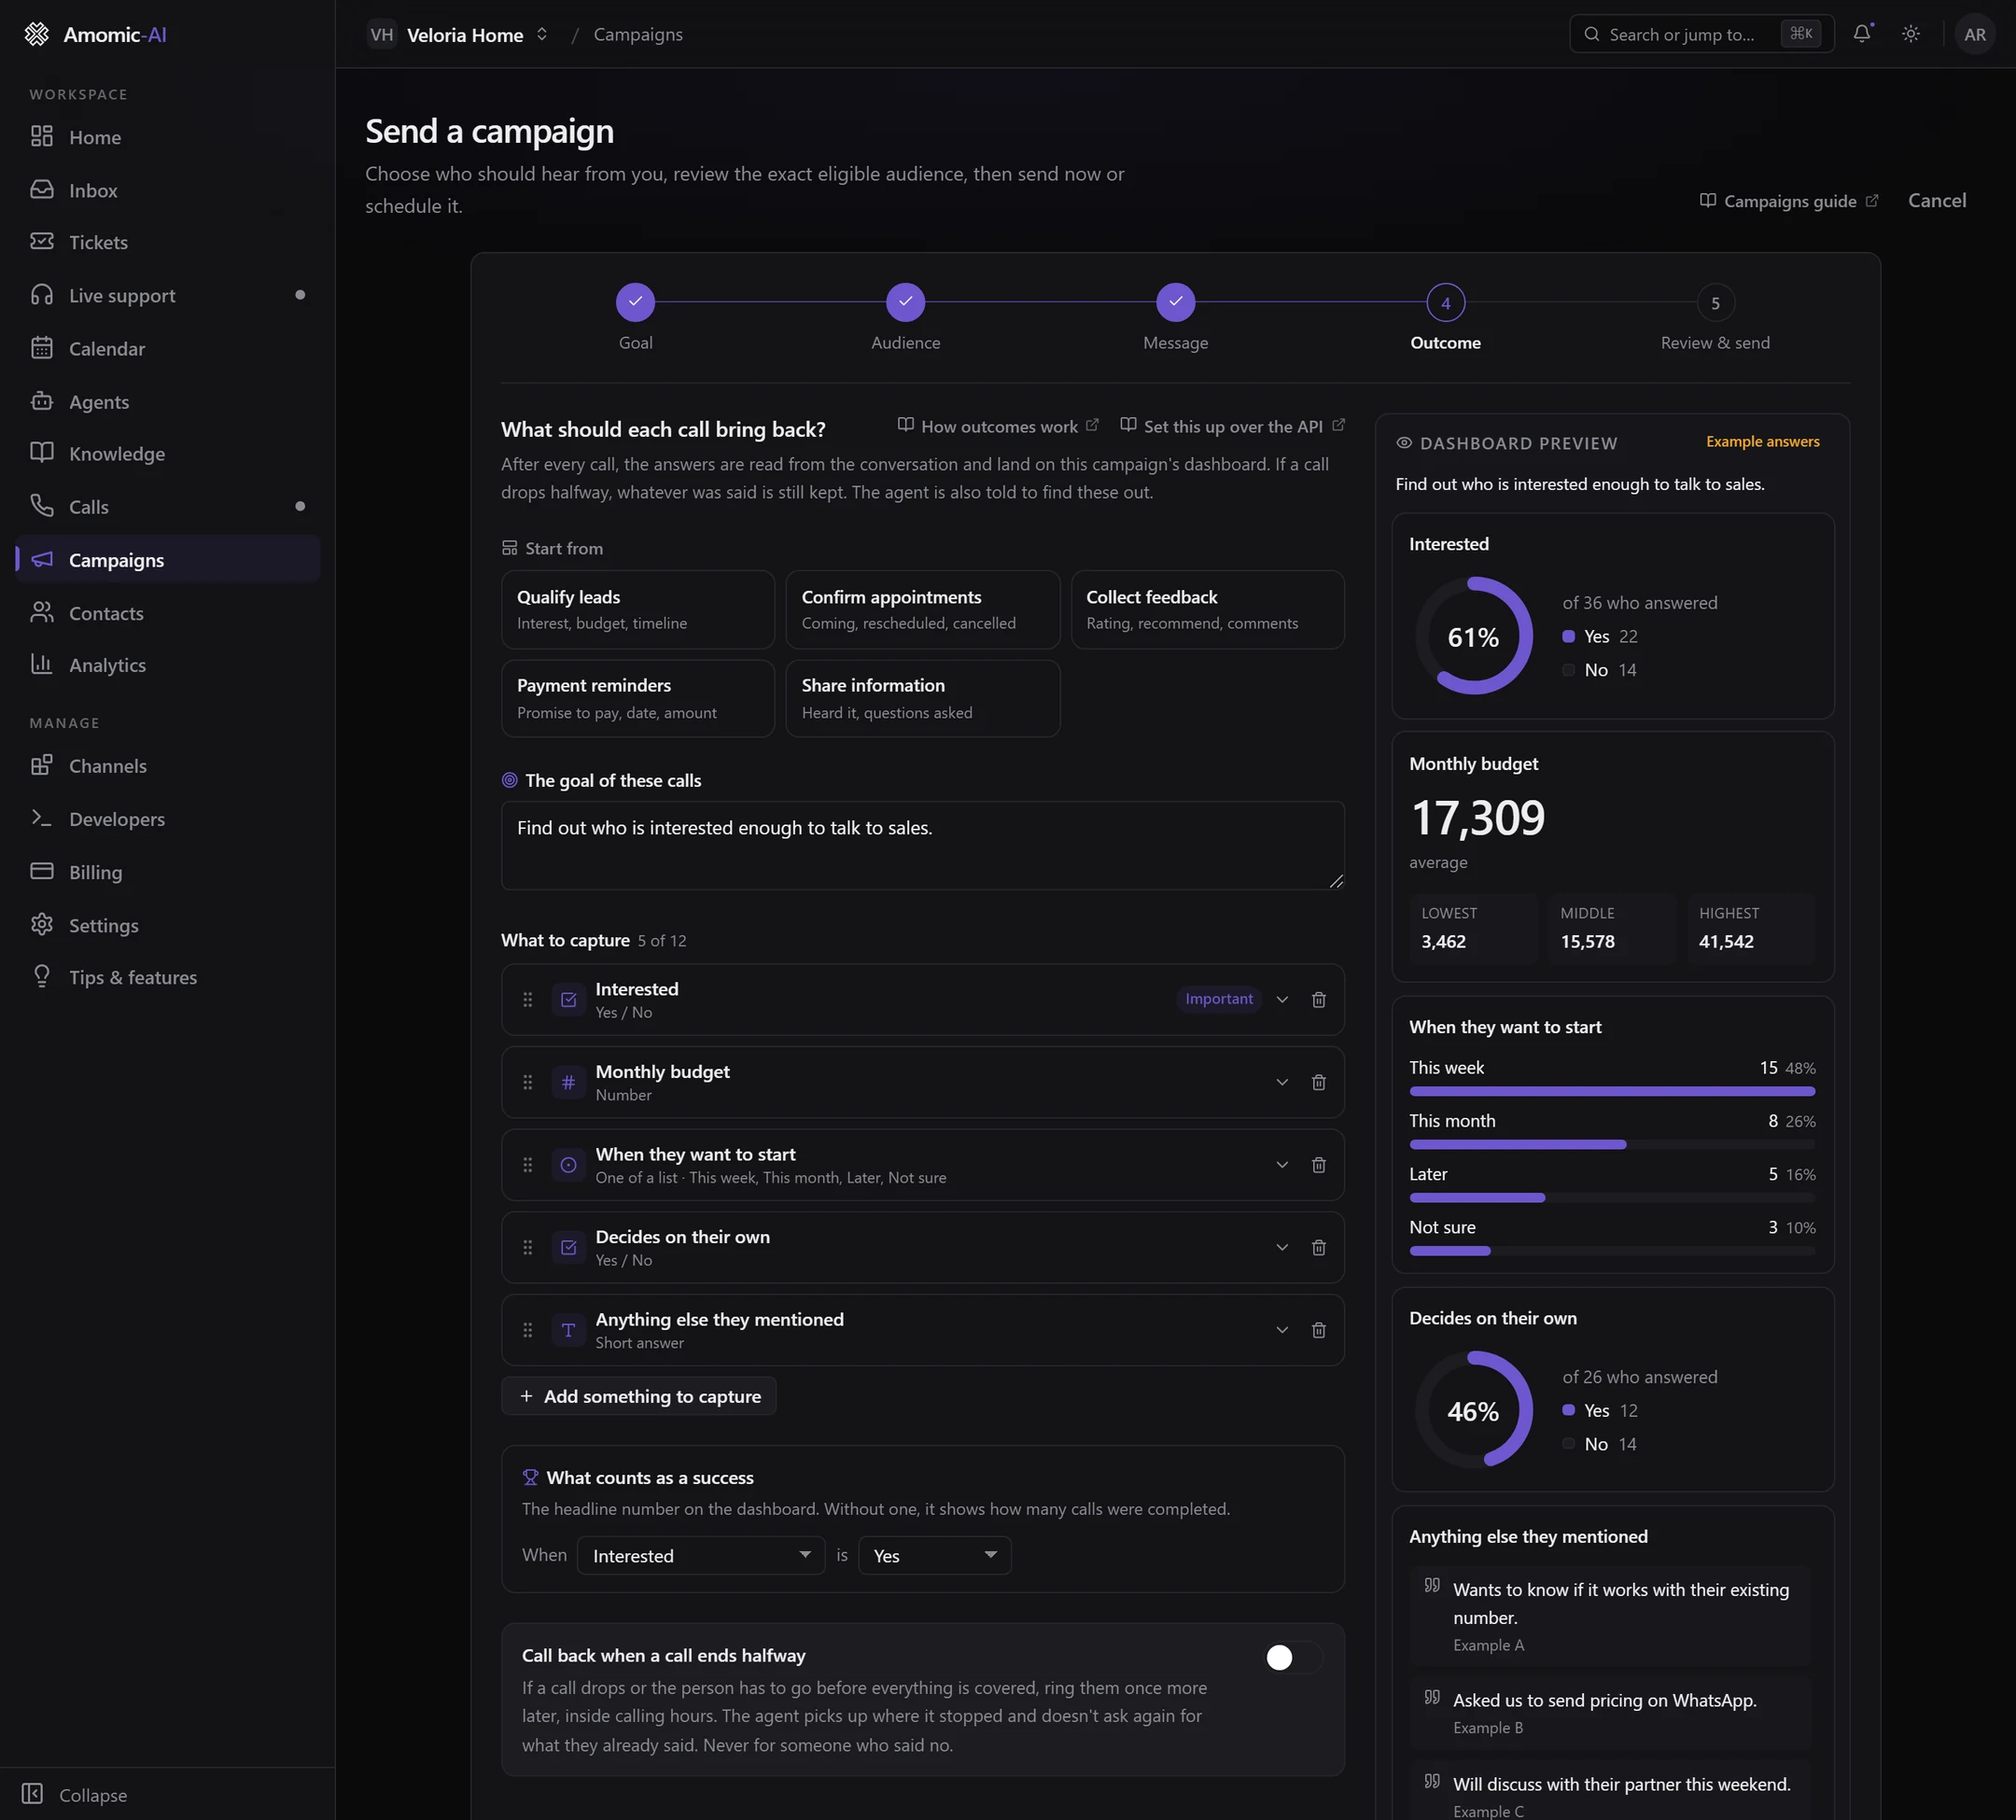Open Analytics from the sidebar
The image size is (2016, 1820).
[168, 665]
